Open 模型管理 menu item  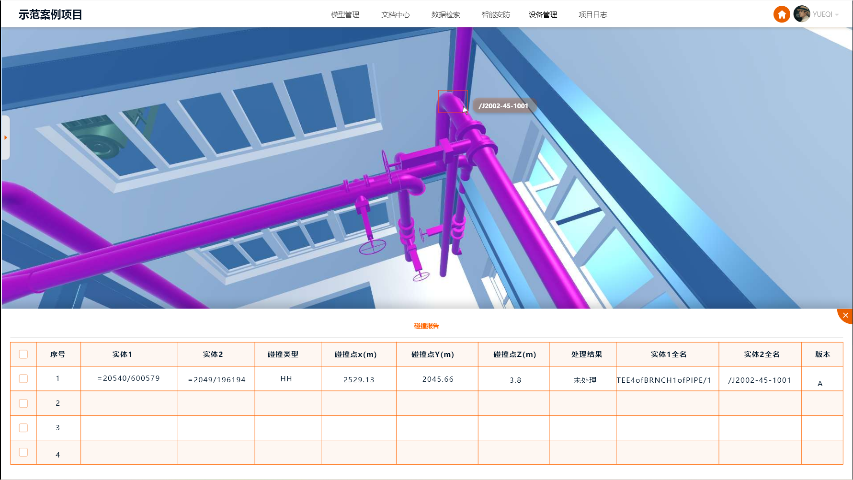click(x=345, y=15)
